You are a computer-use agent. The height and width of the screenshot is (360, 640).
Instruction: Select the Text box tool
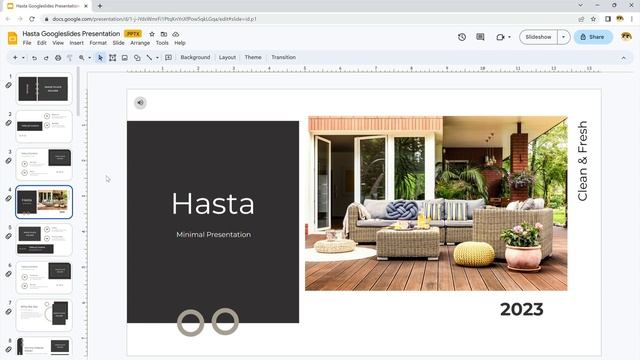[113, 58]
